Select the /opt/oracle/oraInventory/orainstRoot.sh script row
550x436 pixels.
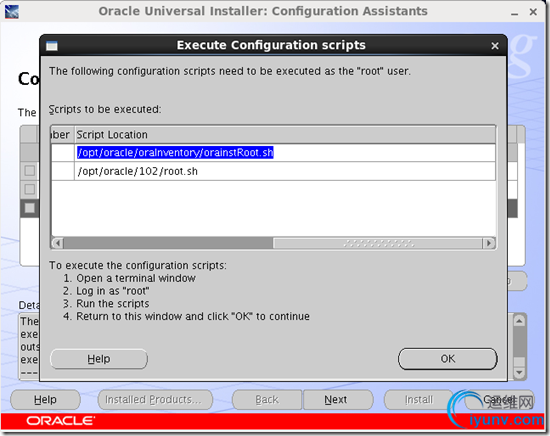(273, 153)
